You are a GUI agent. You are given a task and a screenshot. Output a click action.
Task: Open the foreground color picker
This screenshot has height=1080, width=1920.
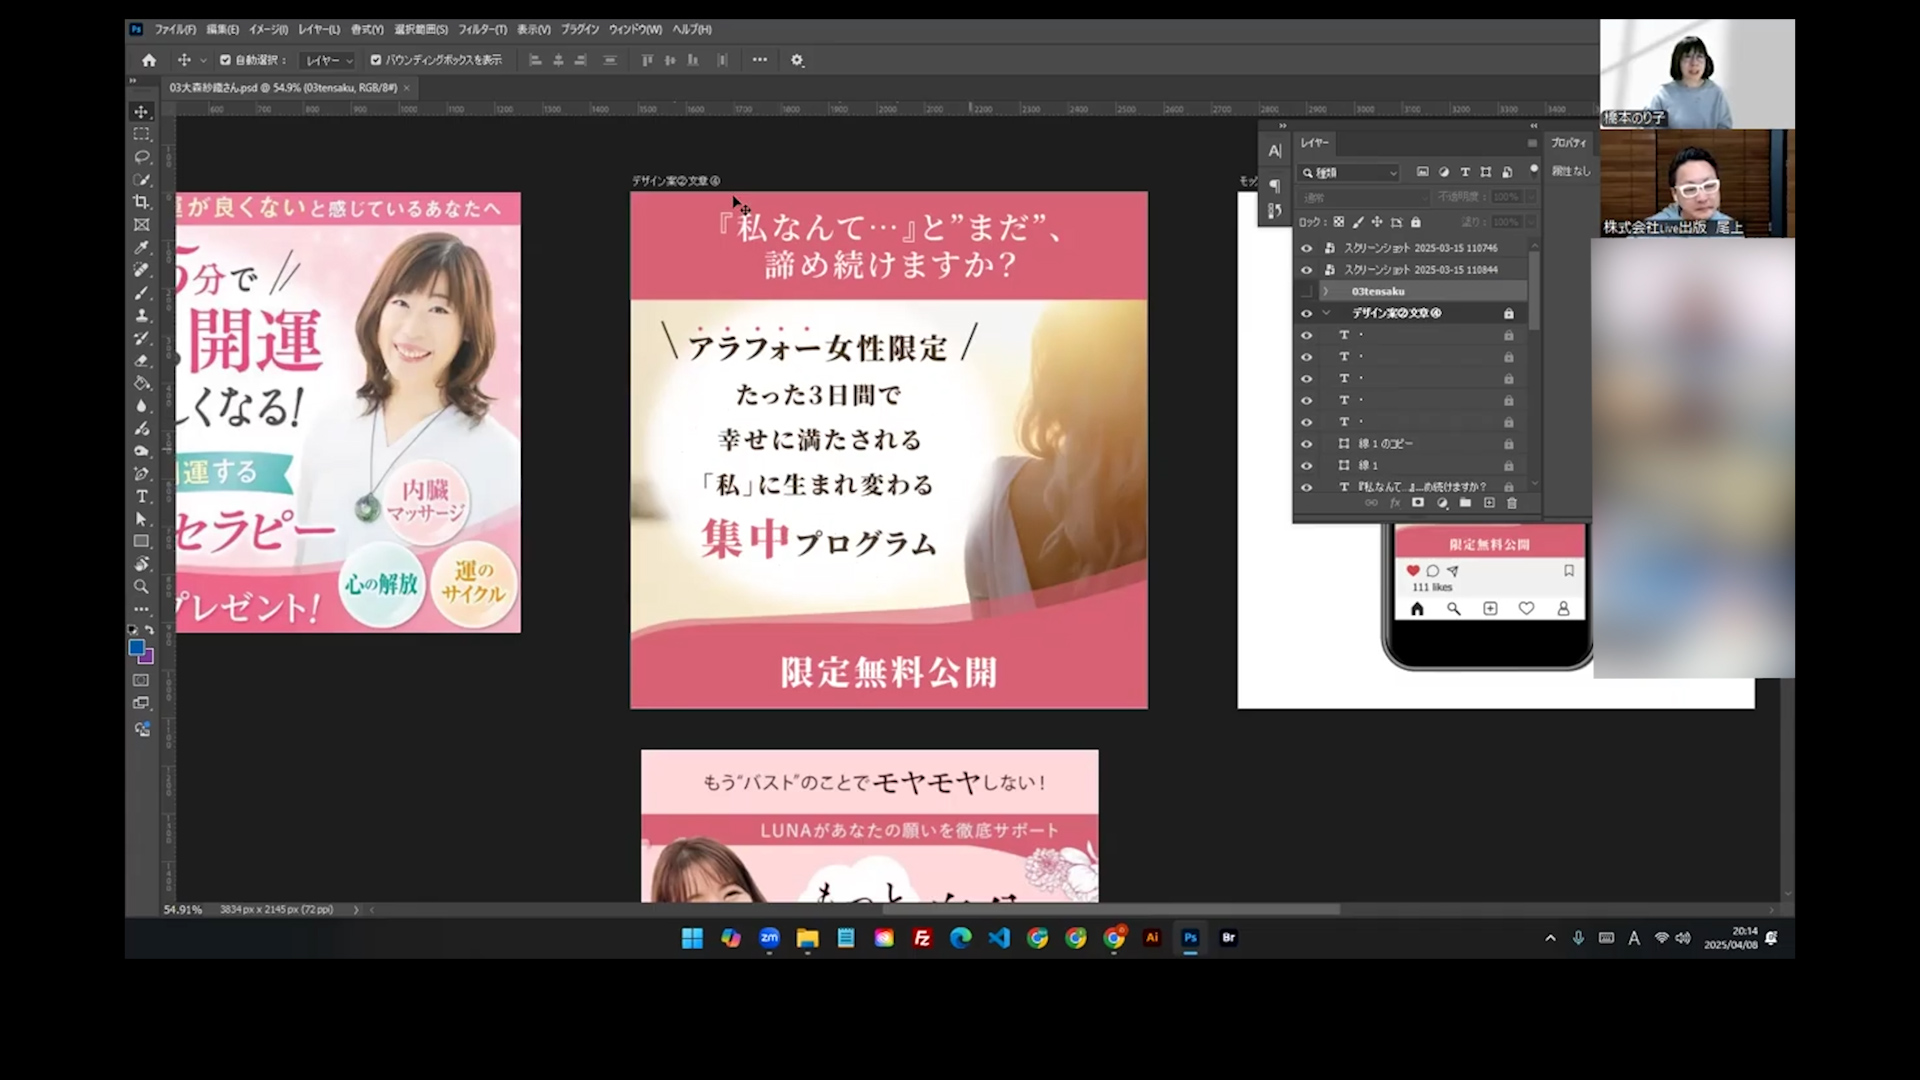tap(137, 648)
